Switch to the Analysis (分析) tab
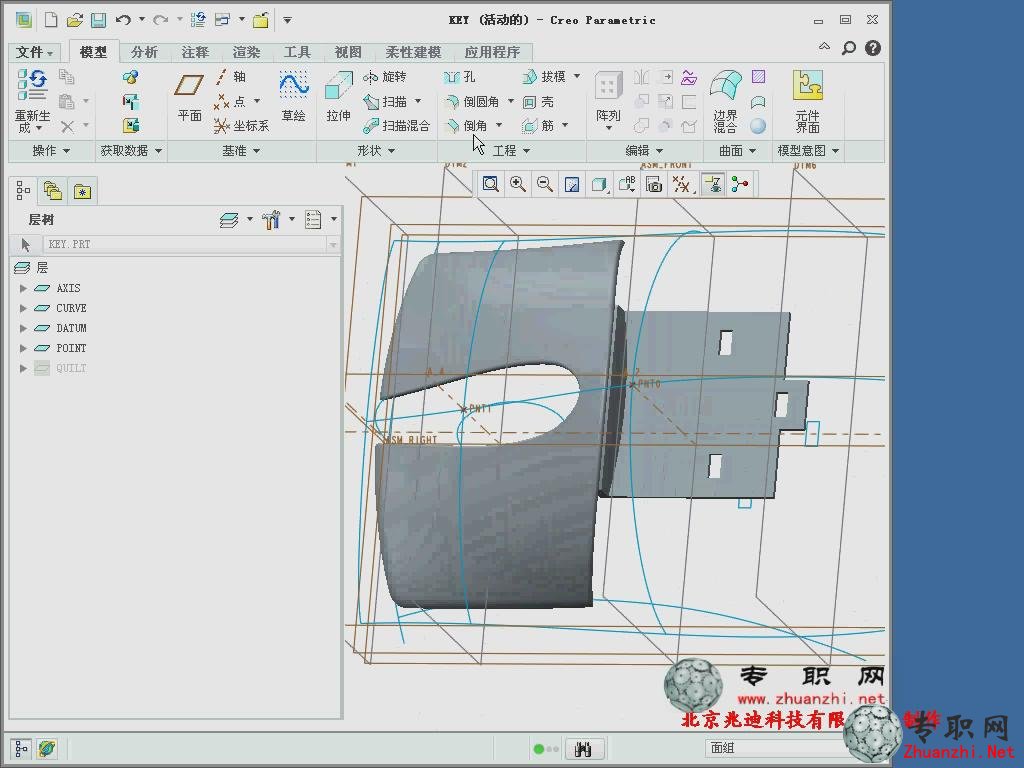The image size is (1024, 768). [144, 52]
